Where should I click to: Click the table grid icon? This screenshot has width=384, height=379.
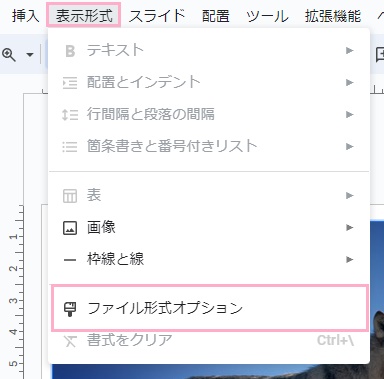(x=70, y=196)
